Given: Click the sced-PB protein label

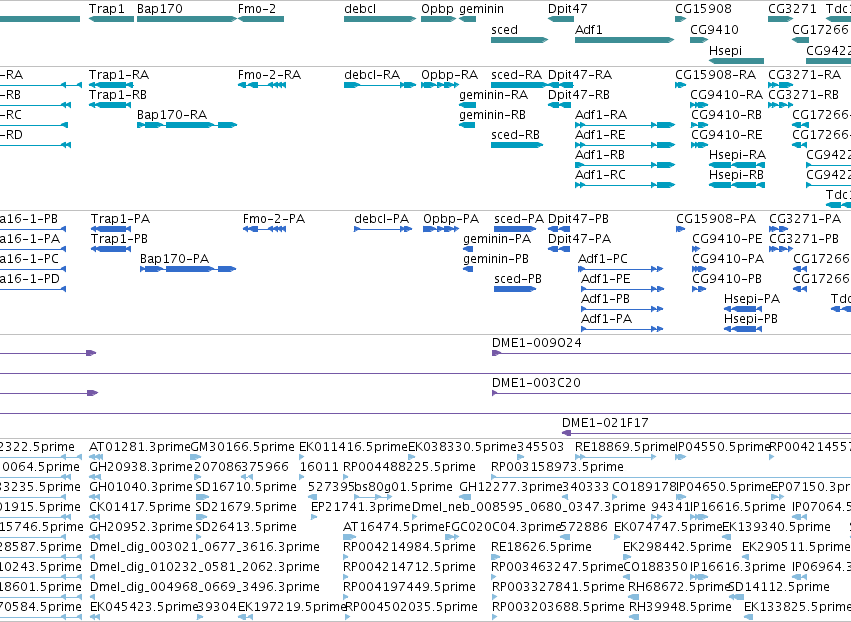Looking at the screenshot, I should [x=518, y=279].
